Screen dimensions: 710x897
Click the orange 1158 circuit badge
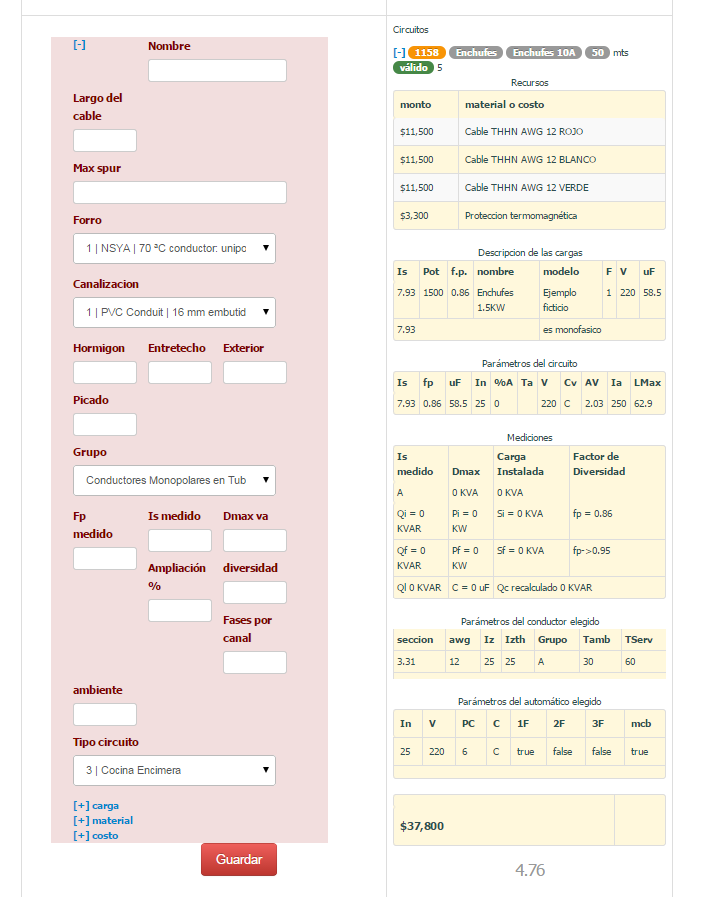click(x=427, y=53)
